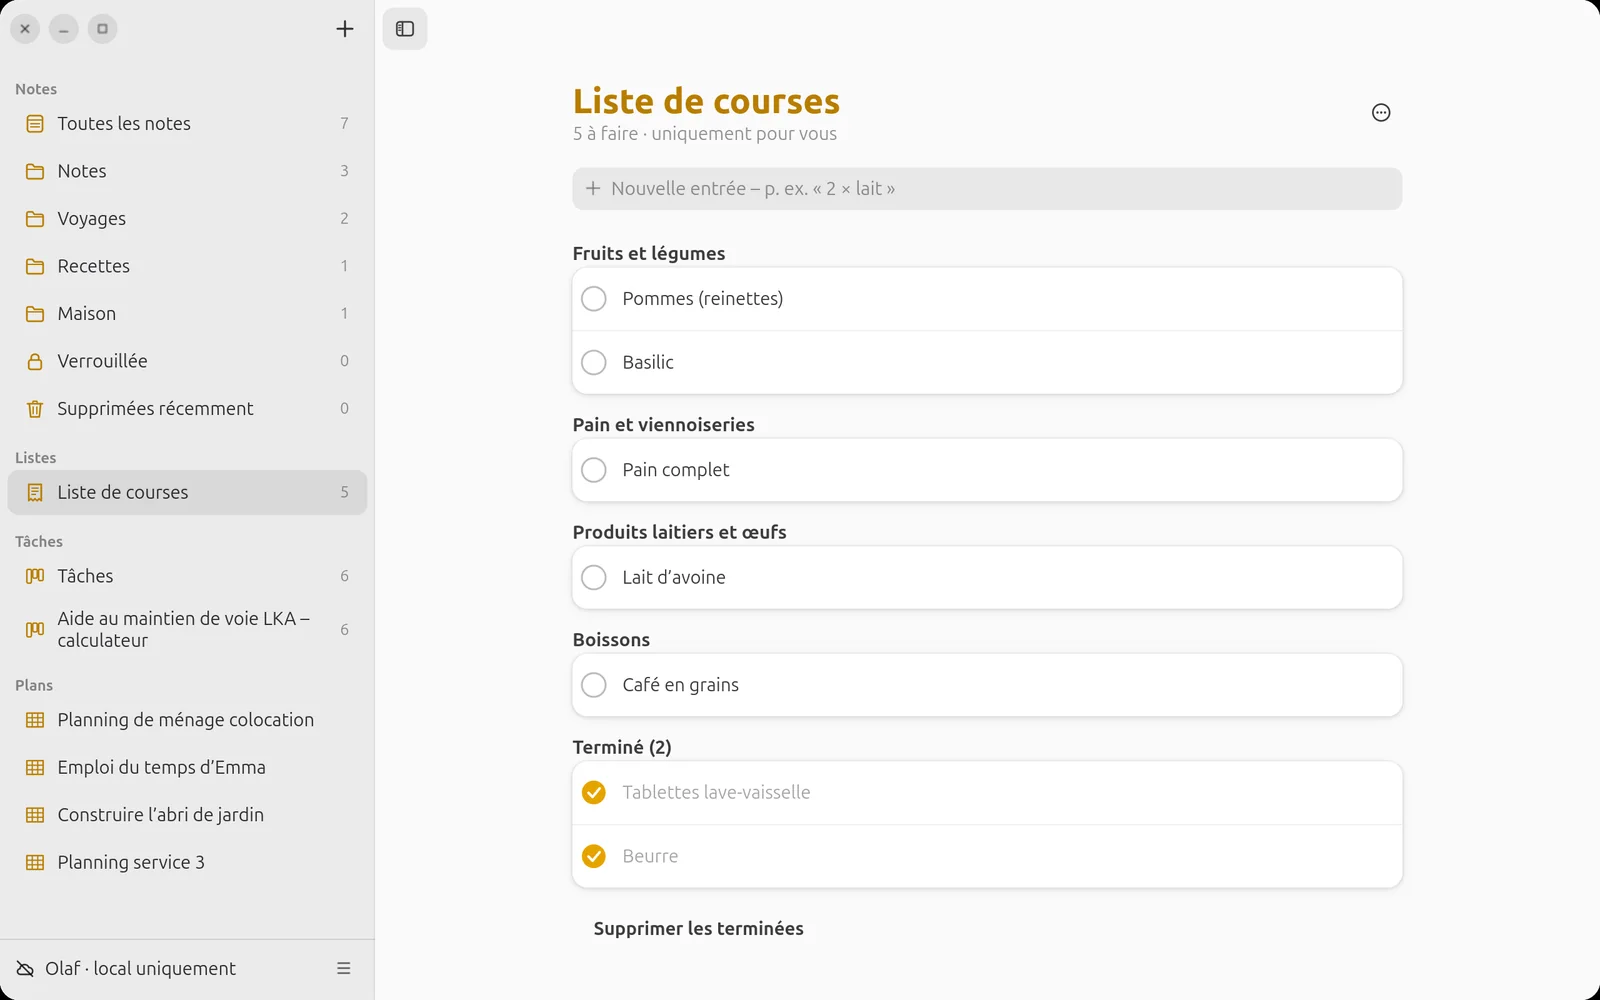Click the Nouvelle entrée input field

(x=987, y=189)
